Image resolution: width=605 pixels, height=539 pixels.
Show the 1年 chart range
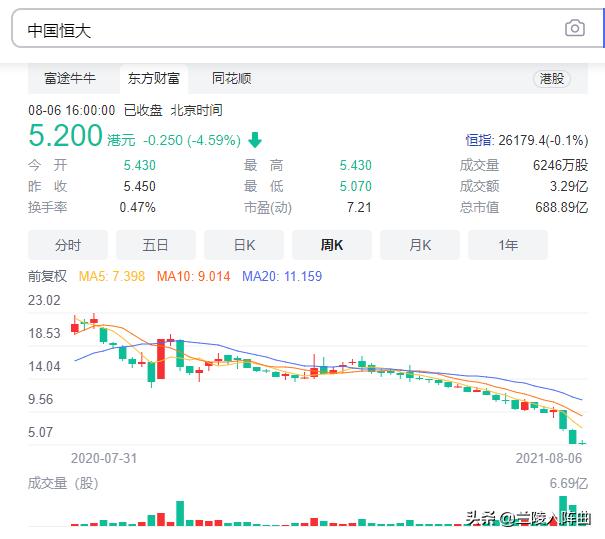point(508,245)
